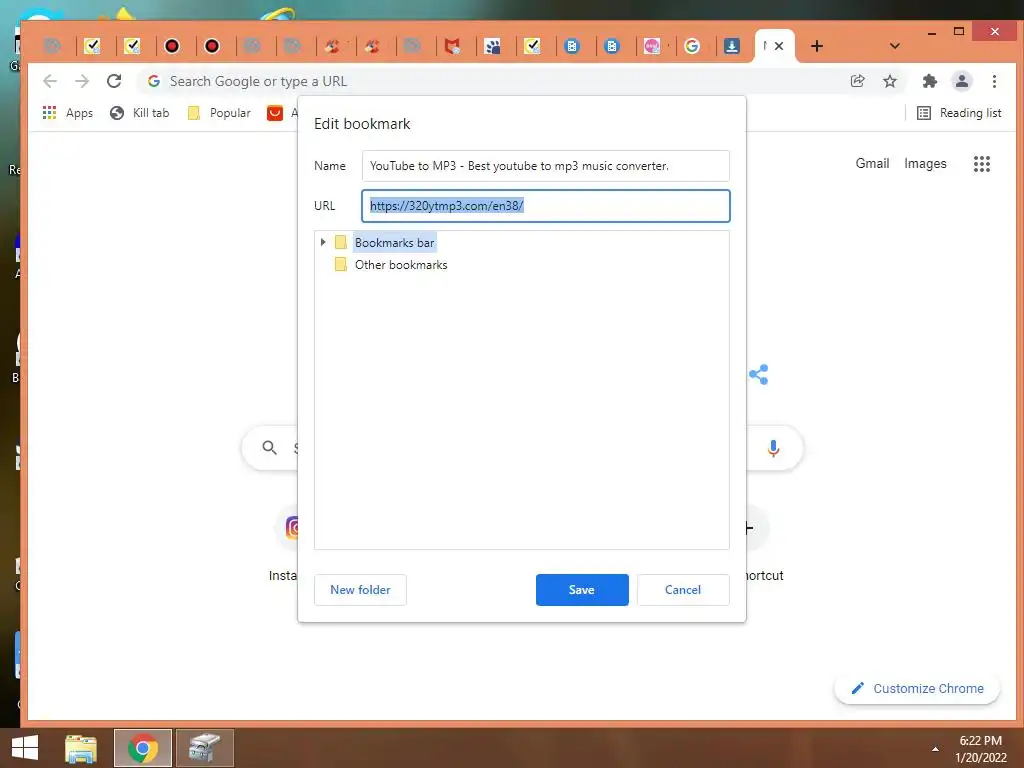Bookmark this tab with star icon
1024x768 pixels.
889,81
